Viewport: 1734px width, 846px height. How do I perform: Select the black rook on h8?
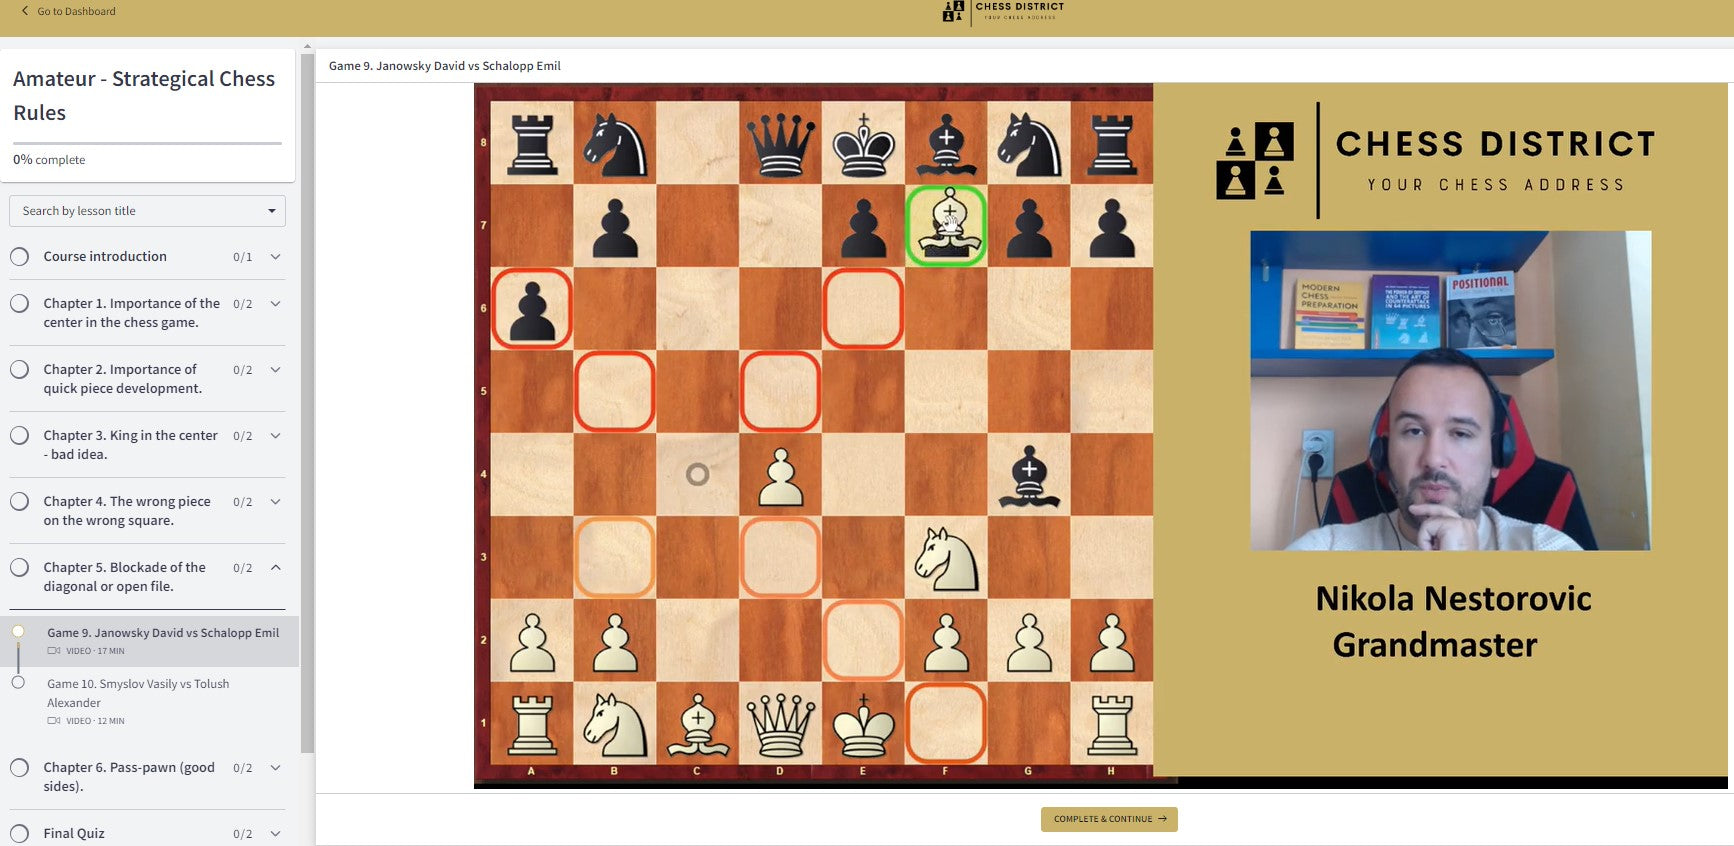(1112, 144)
